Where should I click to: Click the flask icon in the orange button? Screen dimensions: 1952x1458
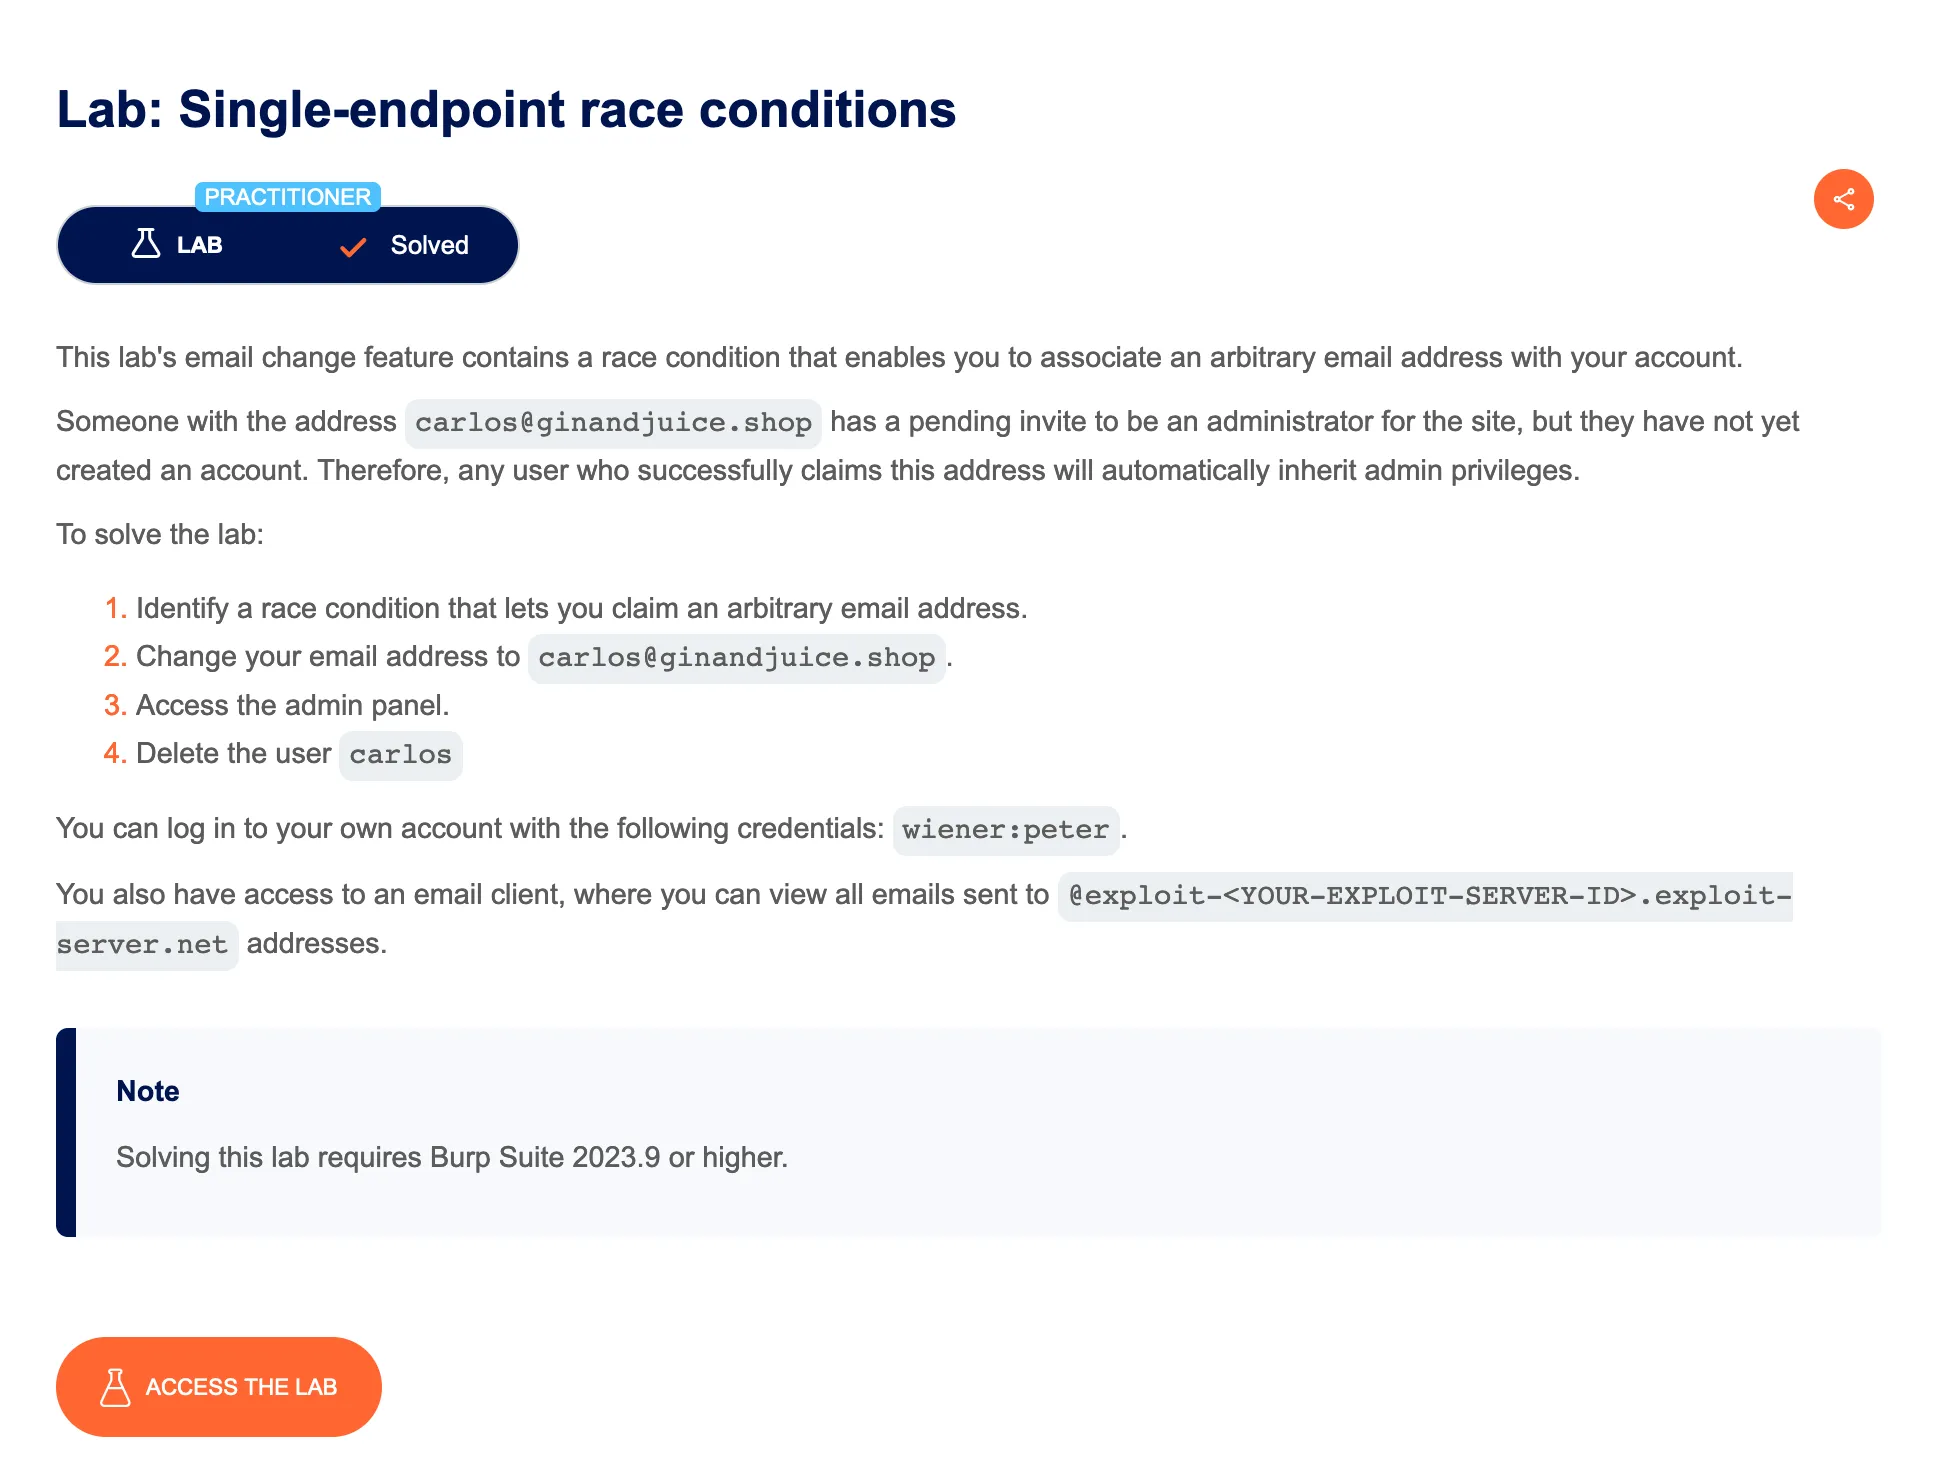(x=115, y=1387)
